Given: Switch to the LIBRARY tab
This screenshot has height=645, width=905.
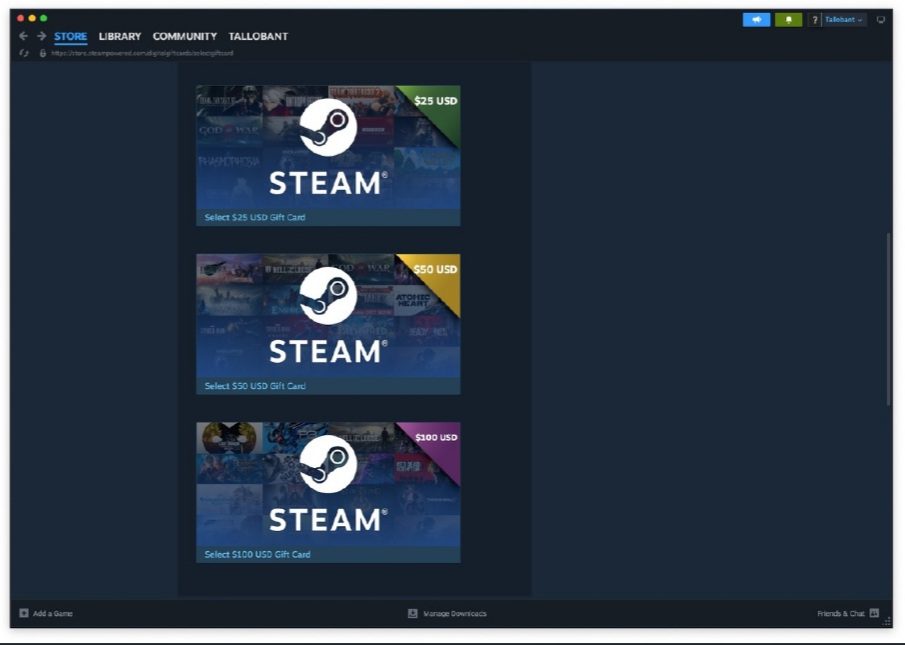Looking at the screenshot, I should (120, 36).
